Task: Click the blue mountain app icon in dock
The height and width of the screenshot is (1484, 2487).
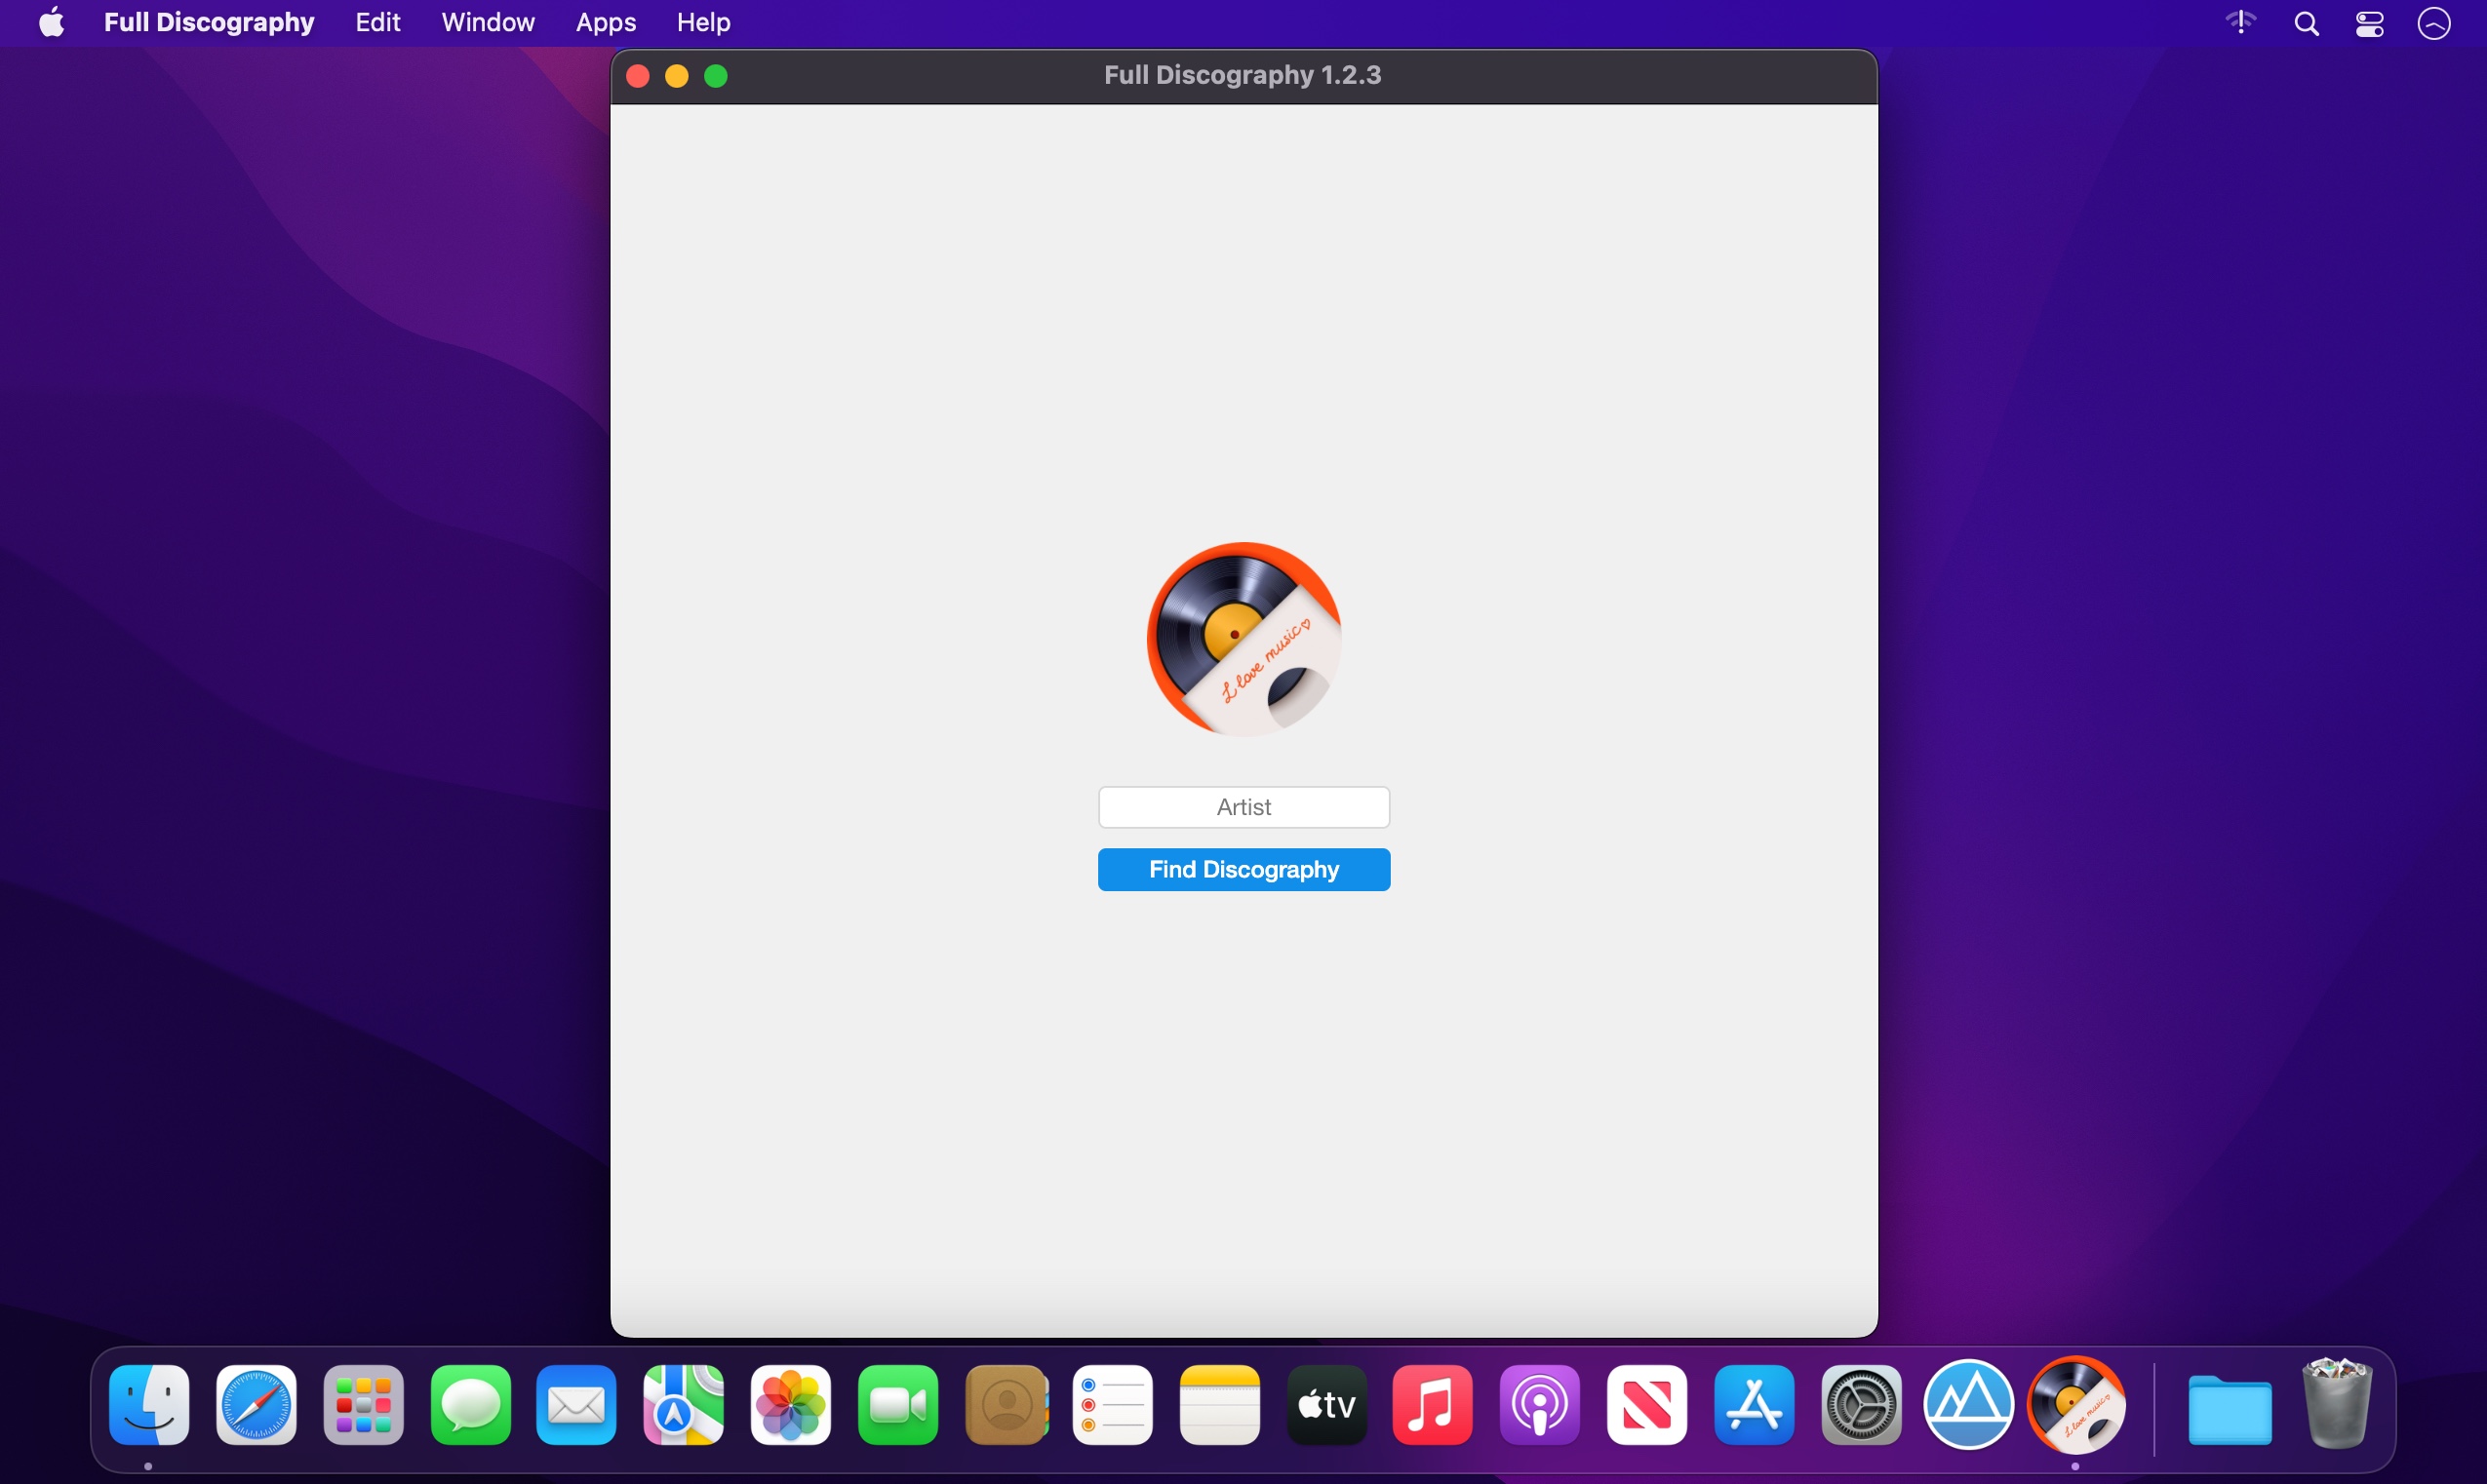Action: click(x=1968, y=1405)
